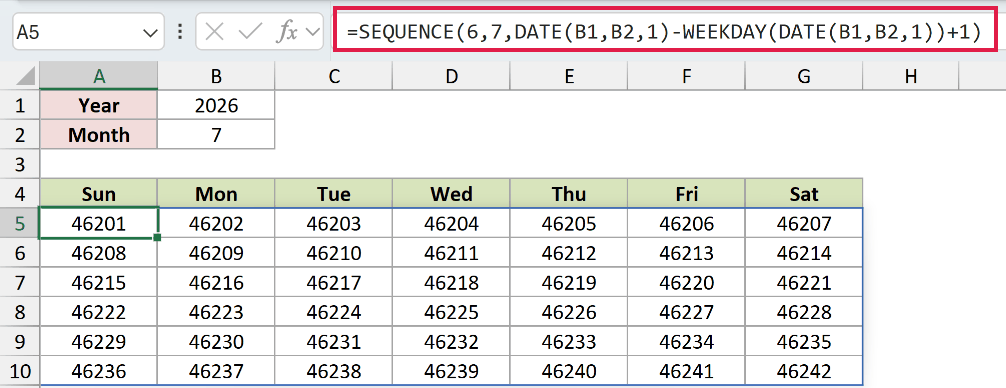Click cell containing 46221

point(804,282)
